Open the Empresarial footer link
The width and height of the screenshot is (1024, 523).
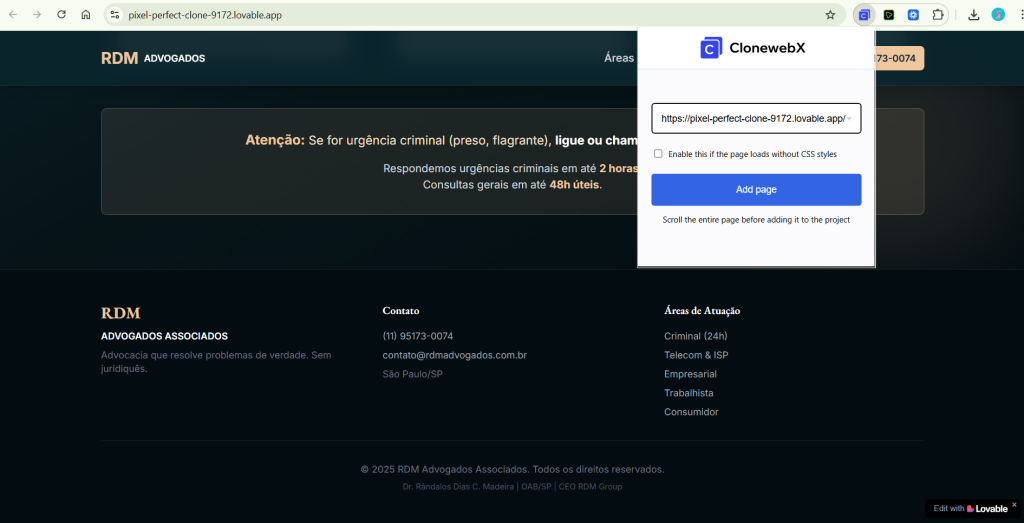coord(690,374)
